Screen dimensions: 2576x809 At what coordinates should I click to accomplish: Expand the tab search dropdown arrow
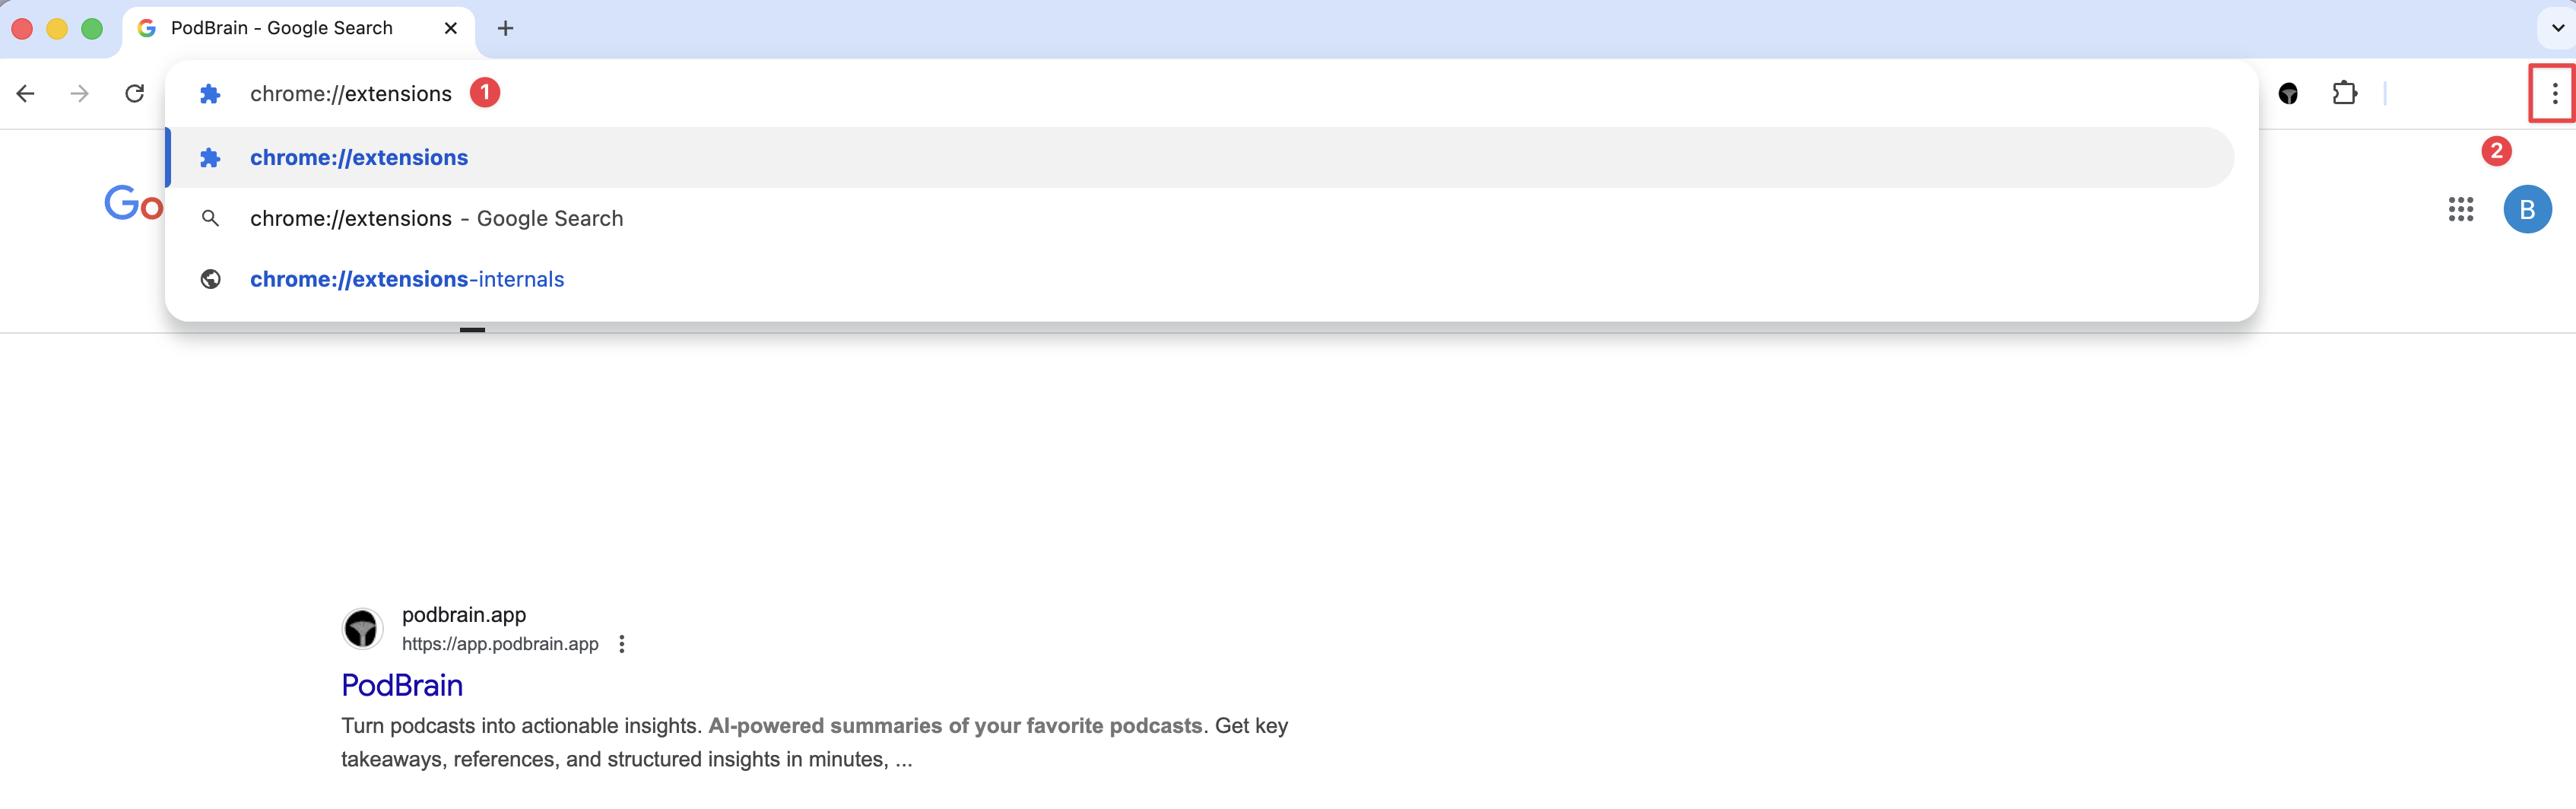(x=2557, y=28)
